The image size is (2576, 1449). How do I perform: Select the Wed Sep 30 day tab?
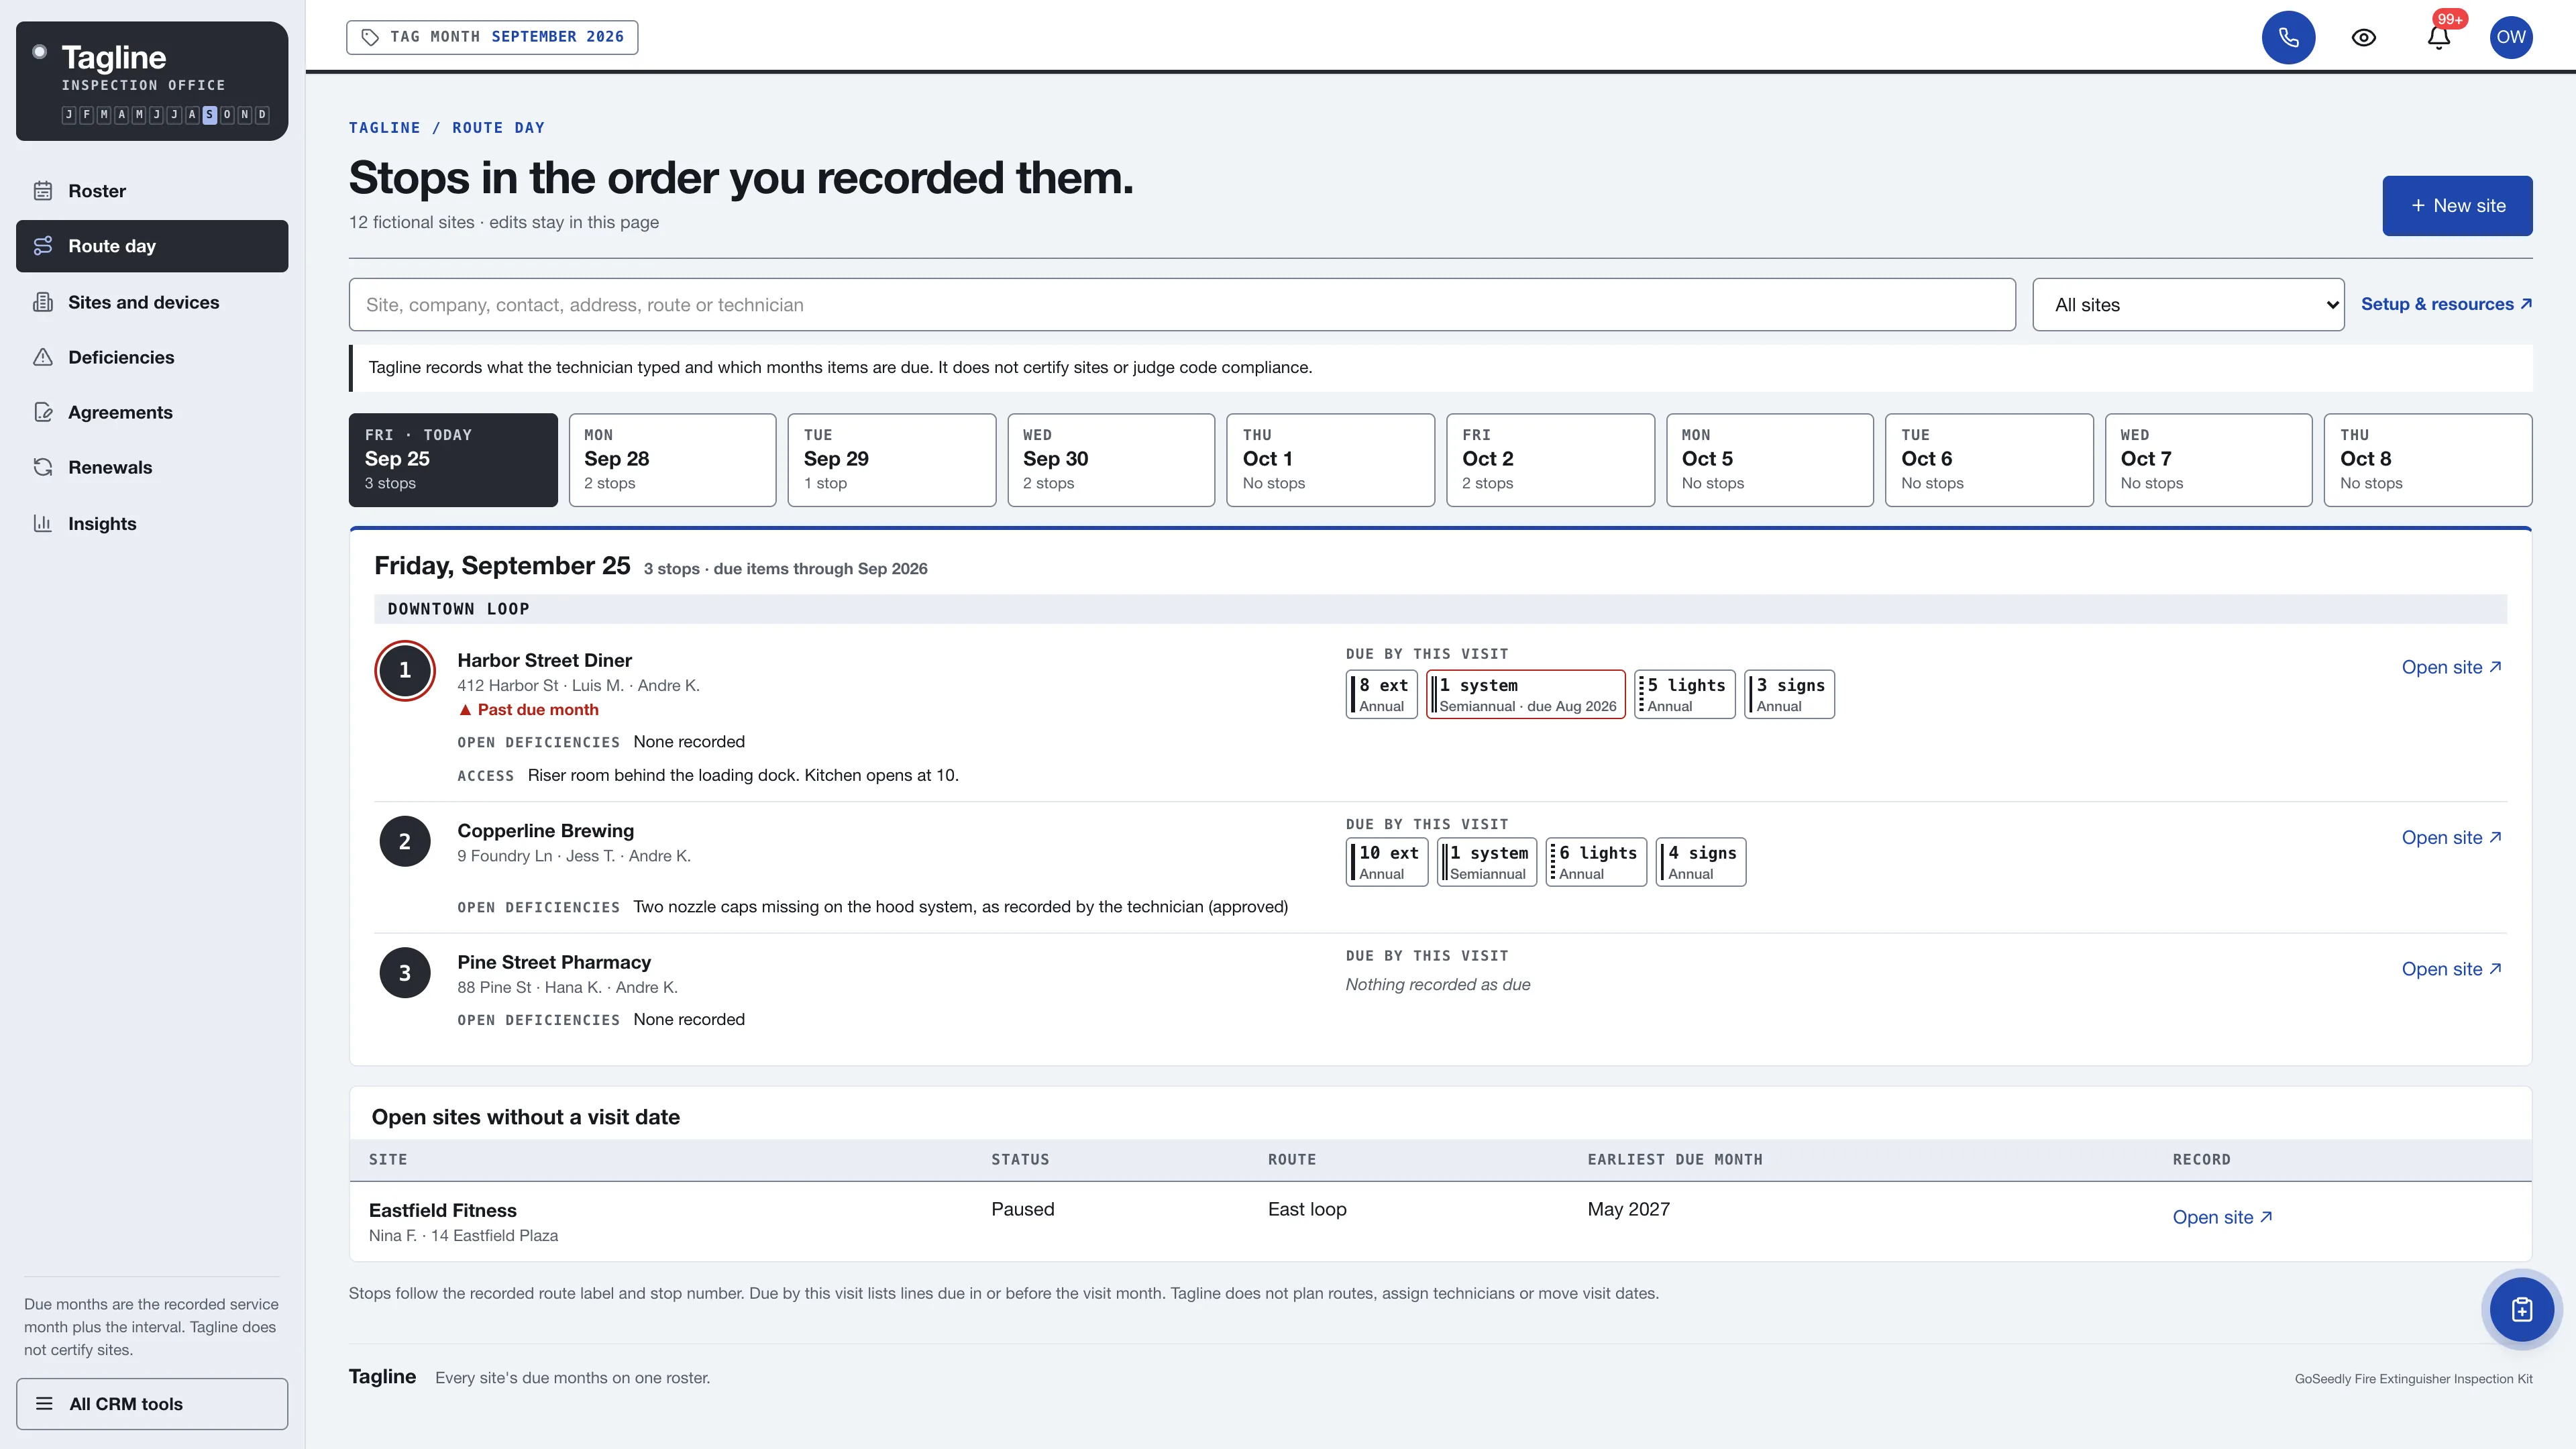coord(1111,460)
